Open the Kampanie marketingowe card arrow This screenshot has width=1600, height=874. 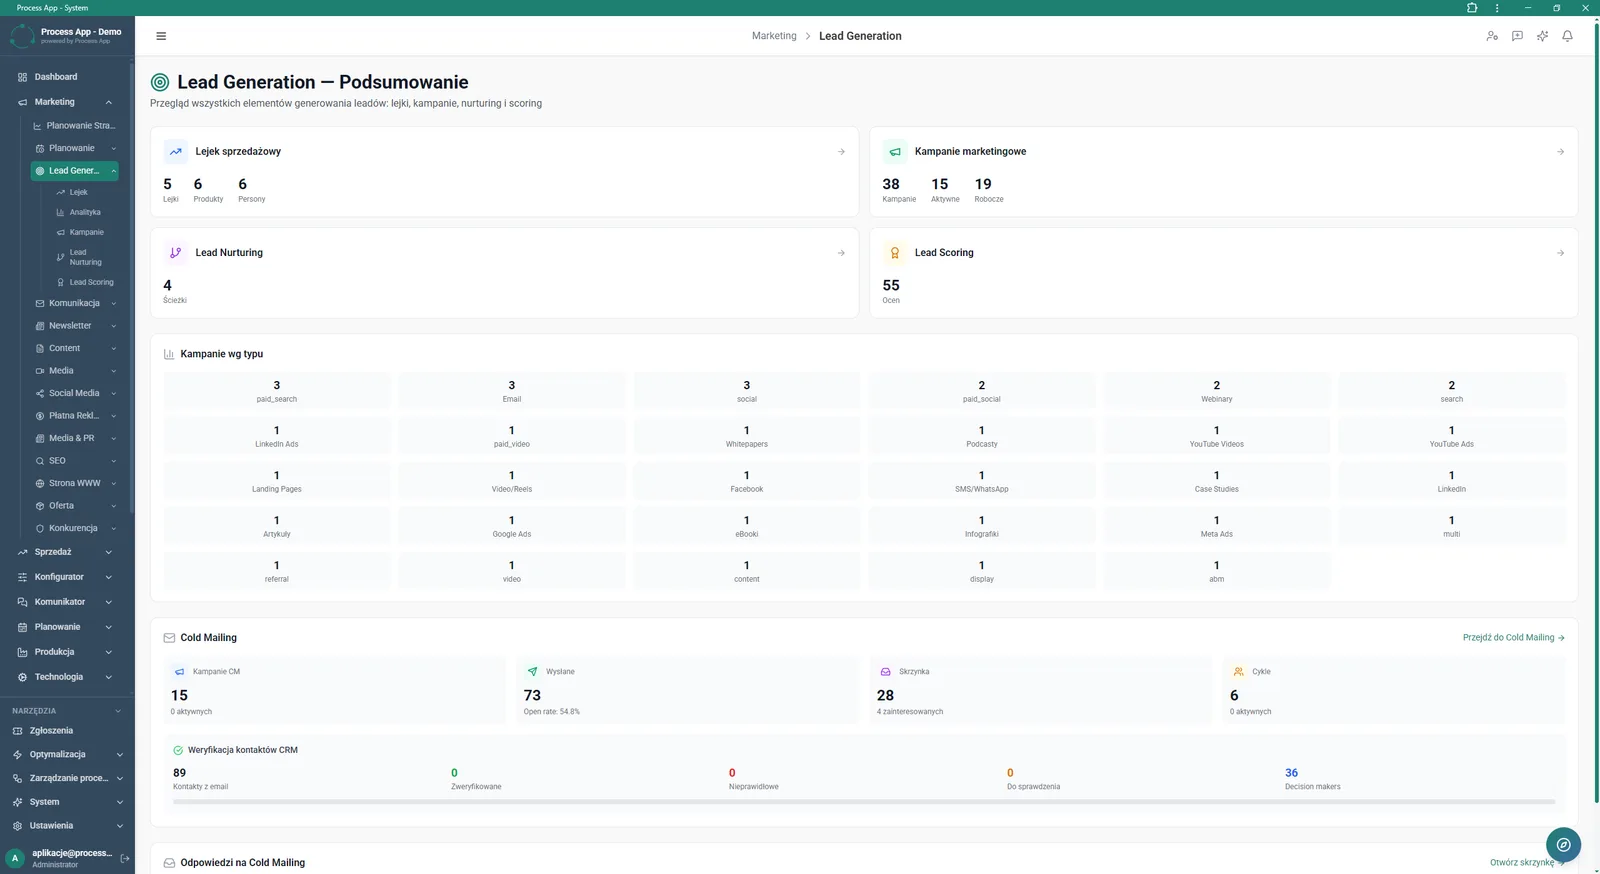pos(1560,152)
